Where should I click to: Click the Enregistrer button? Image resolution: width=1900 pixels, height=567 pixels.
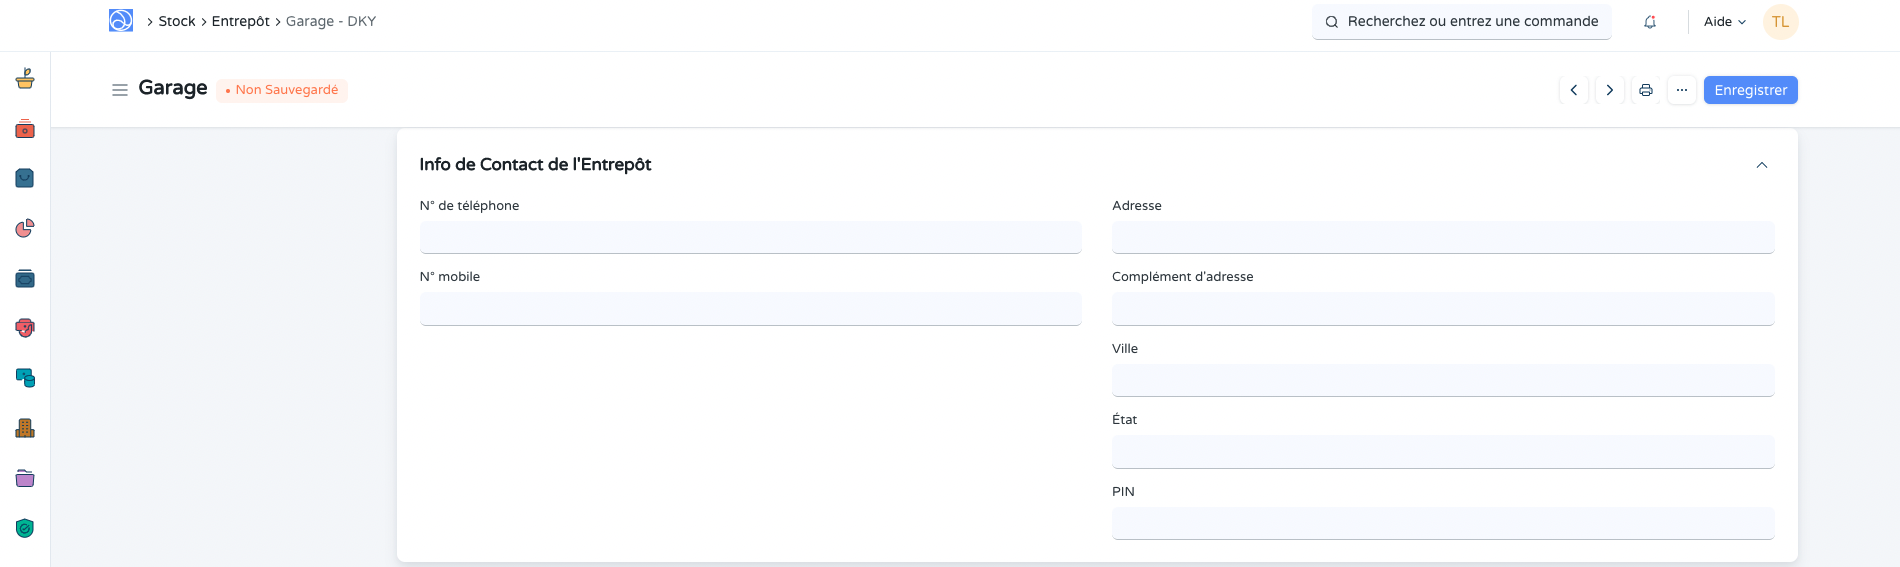pos(1750,90)
